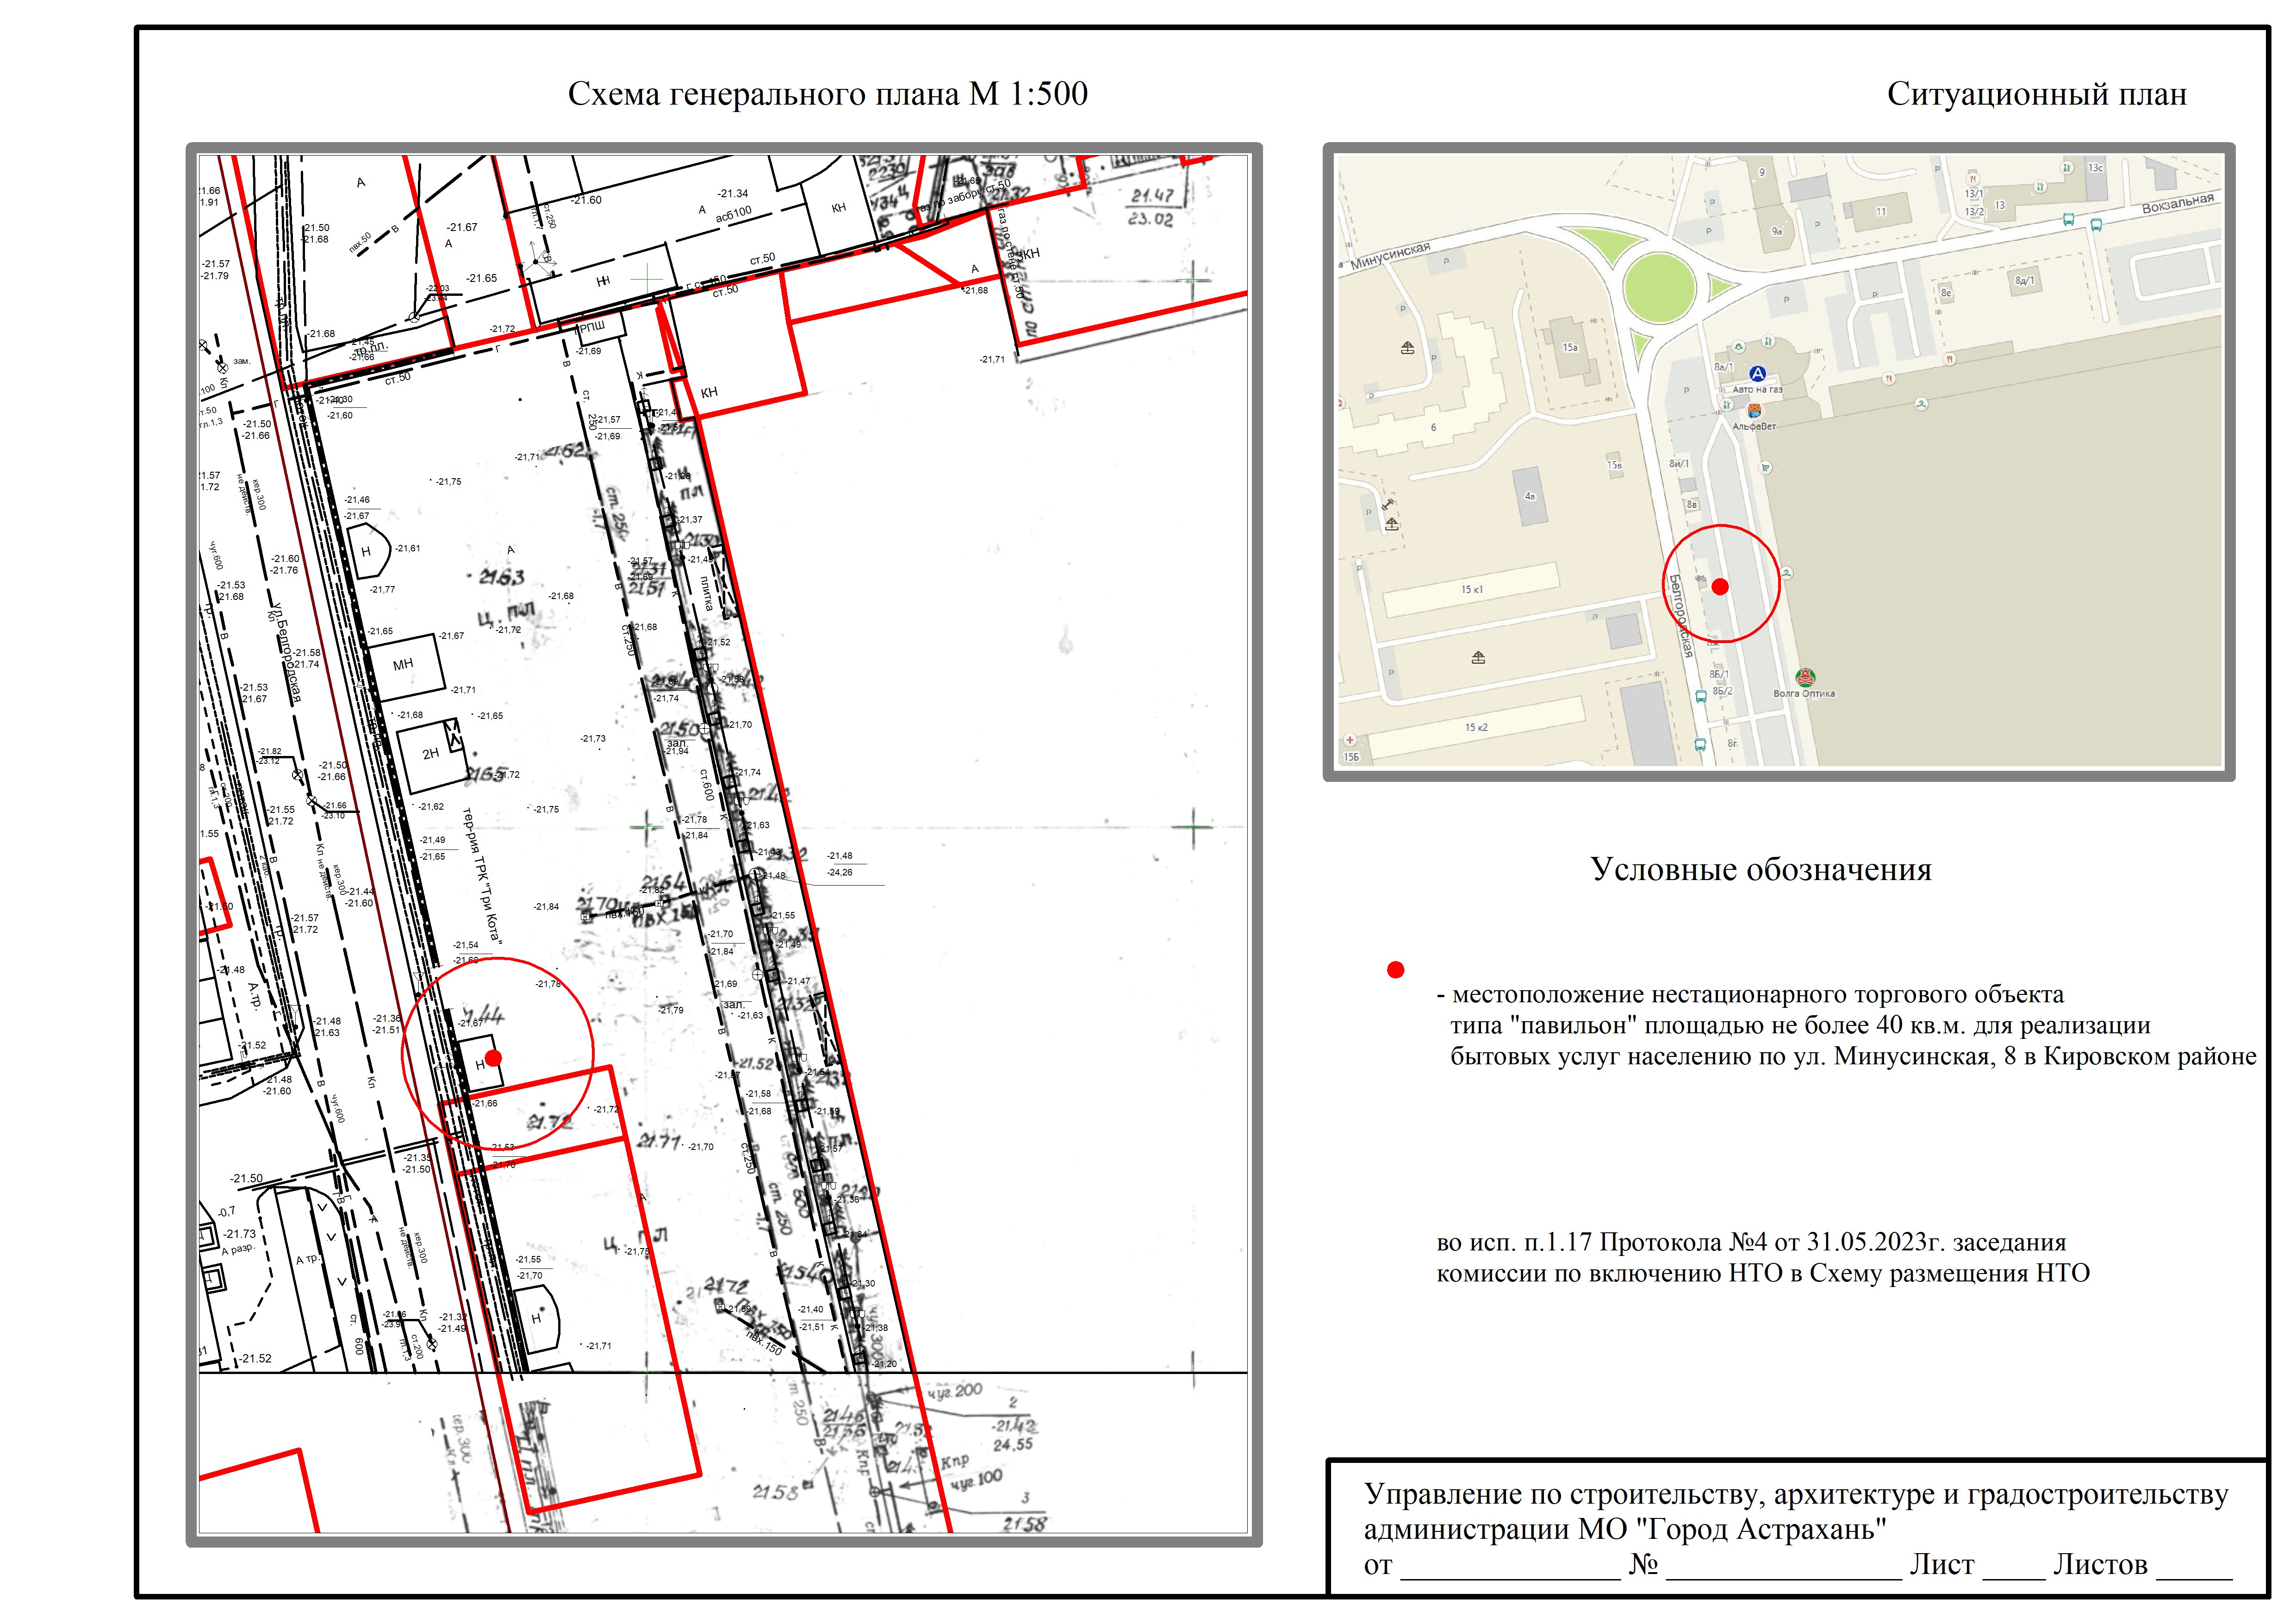Click the green roundabout circle on the map
Screen dimensions: 2296x1624
coord(1659,288)
